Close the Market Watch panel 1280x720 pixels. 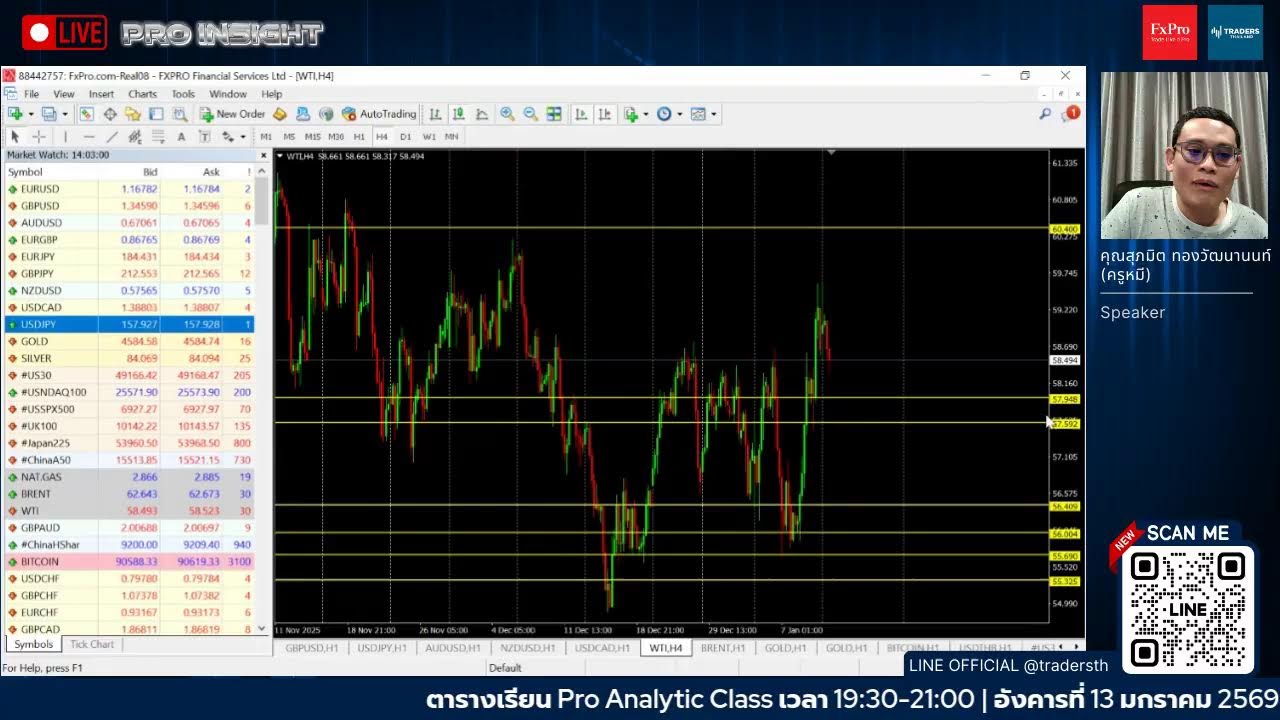pos(264,155)
